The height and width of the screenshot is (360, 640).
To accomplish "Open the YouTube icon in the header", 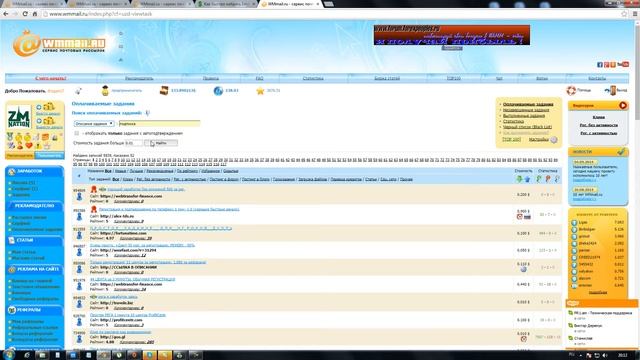I will 623,64.
